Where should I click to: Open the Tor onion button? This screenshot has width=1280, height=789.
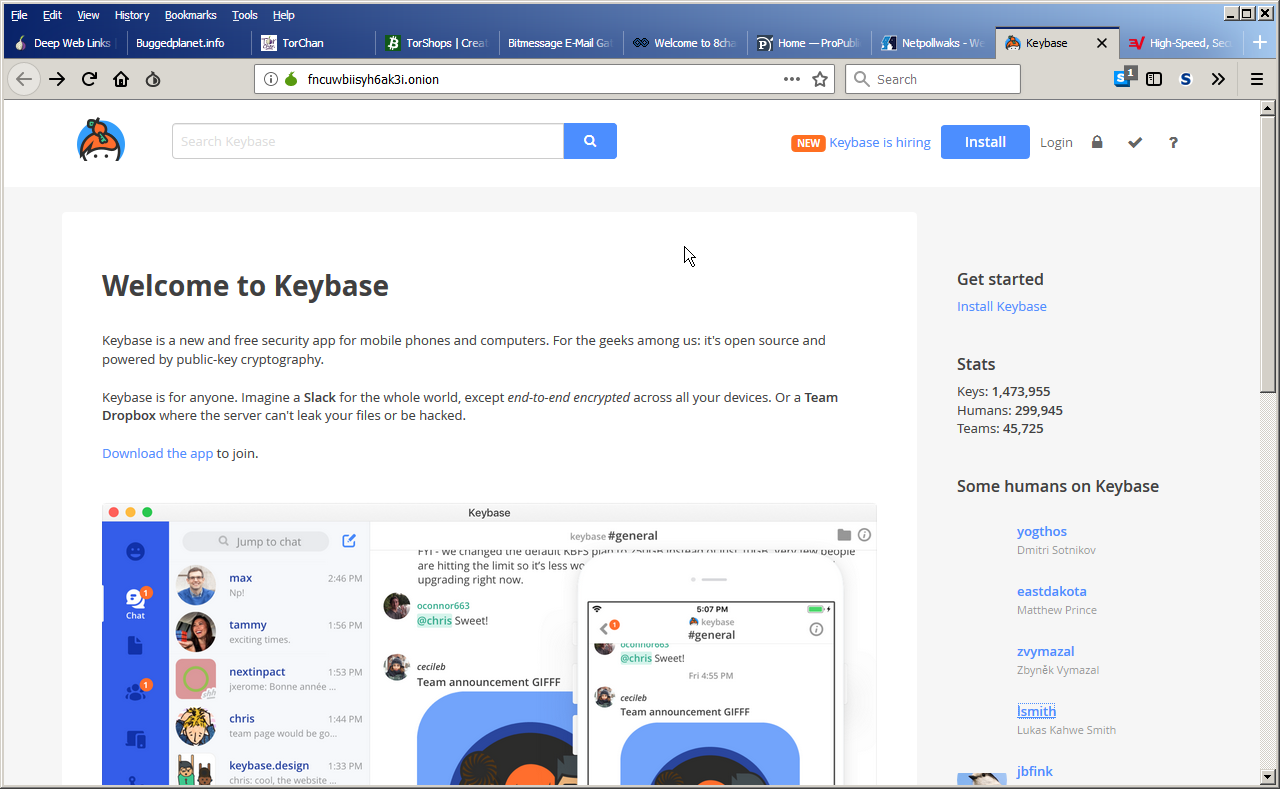click(153, 79)
